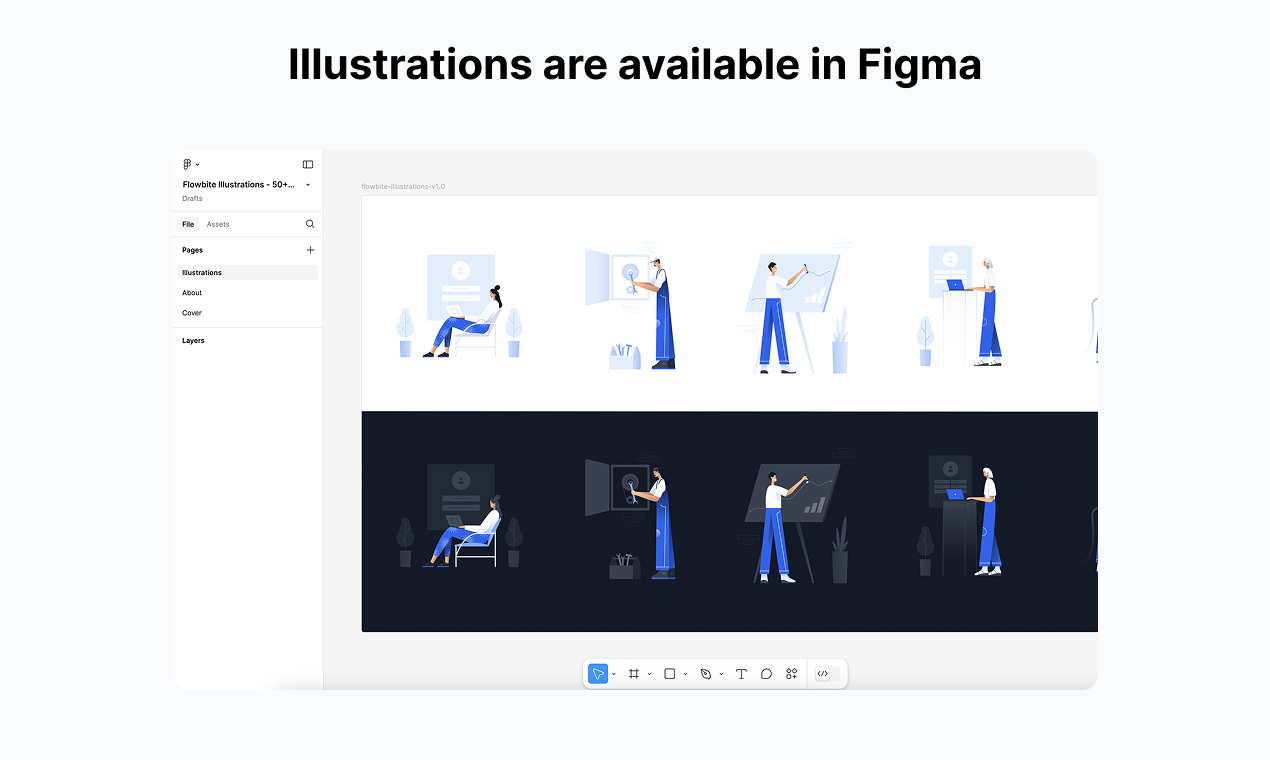The image size is (1270, 760).
Task: Select the dark mechanic with safe illustration
Action: point(630,518)
